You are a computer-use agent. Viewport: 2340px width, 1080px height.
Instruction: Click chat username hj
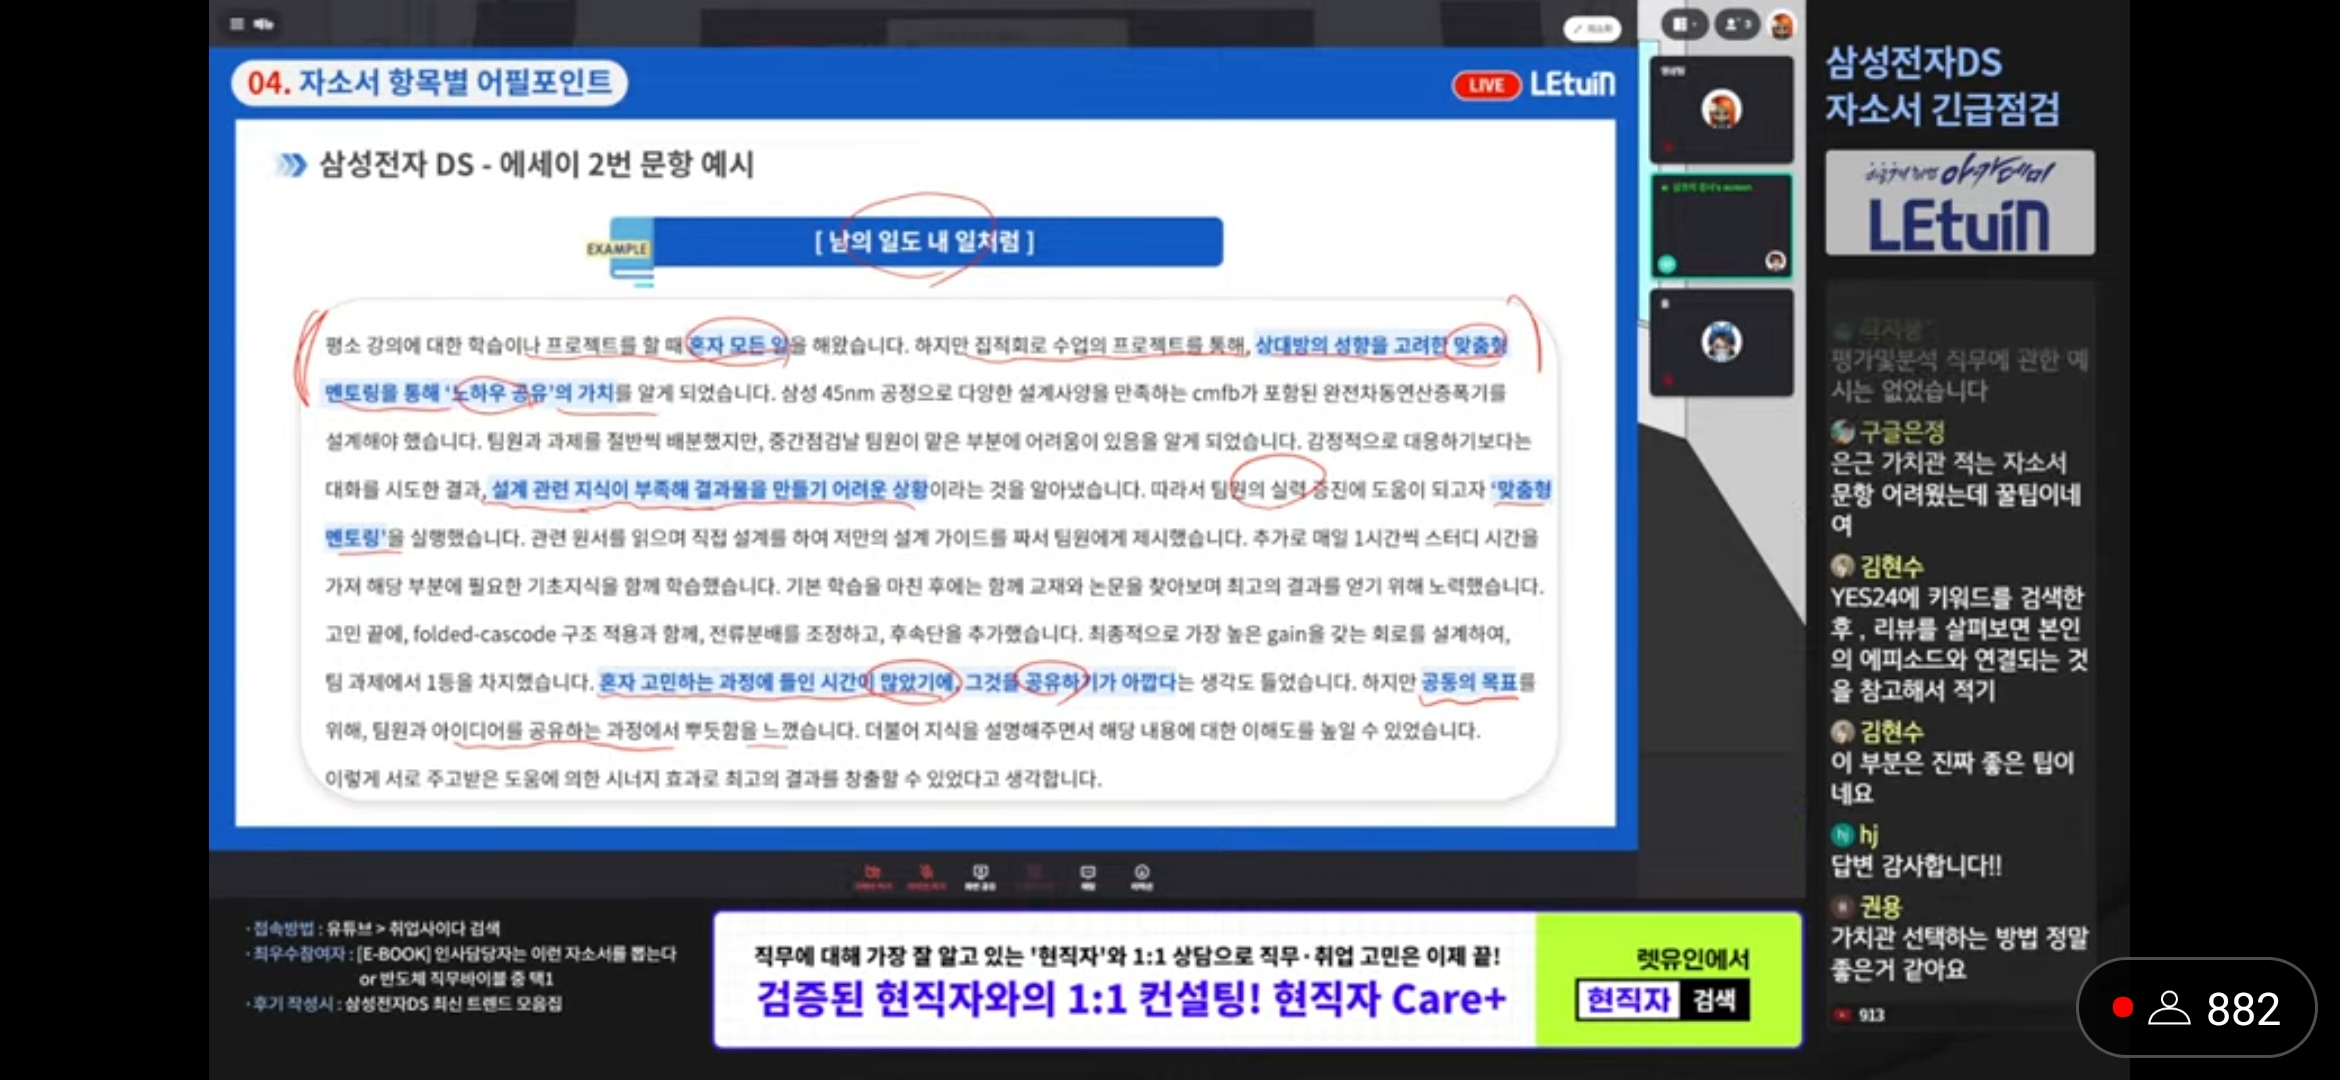1868,834
